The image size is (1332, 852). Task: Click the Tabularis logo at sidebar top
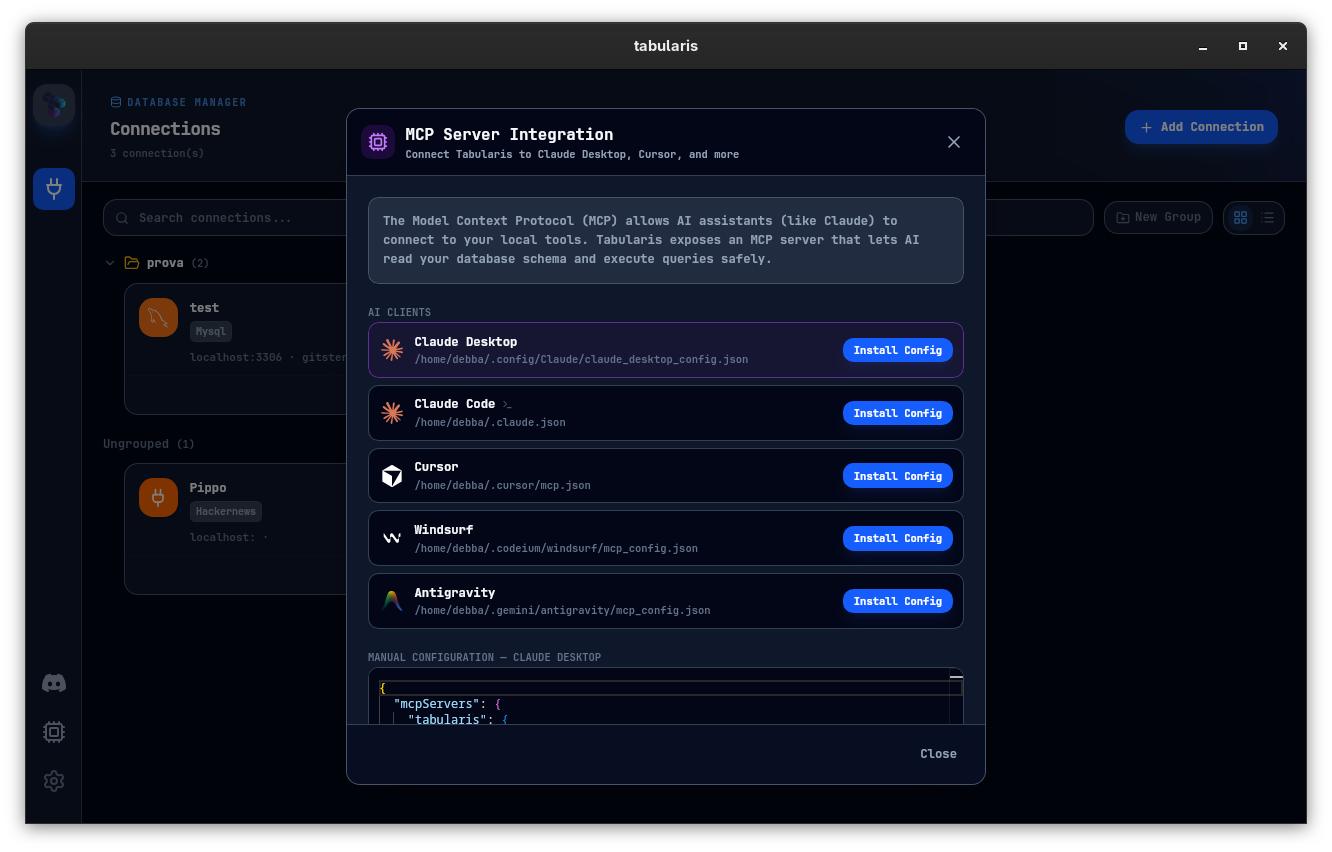(53, 105)
